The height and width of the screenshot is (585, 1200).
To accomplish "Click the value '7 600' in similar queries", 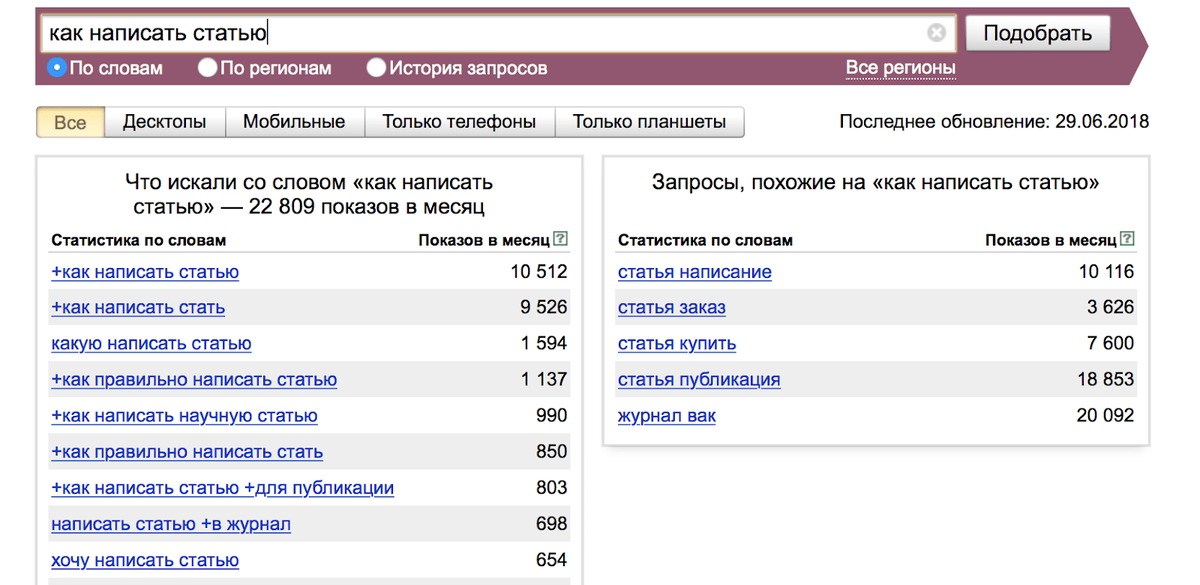I will [1110, 343].
